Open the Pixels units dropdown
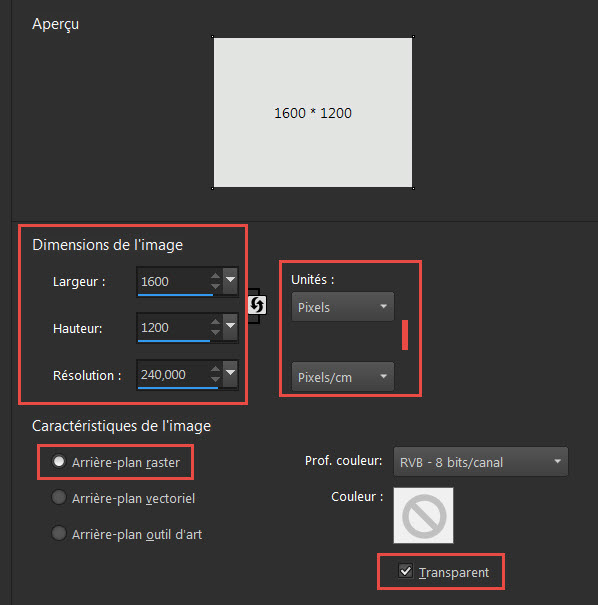This screenshot has width=598, height=605. tap(343, 307)
